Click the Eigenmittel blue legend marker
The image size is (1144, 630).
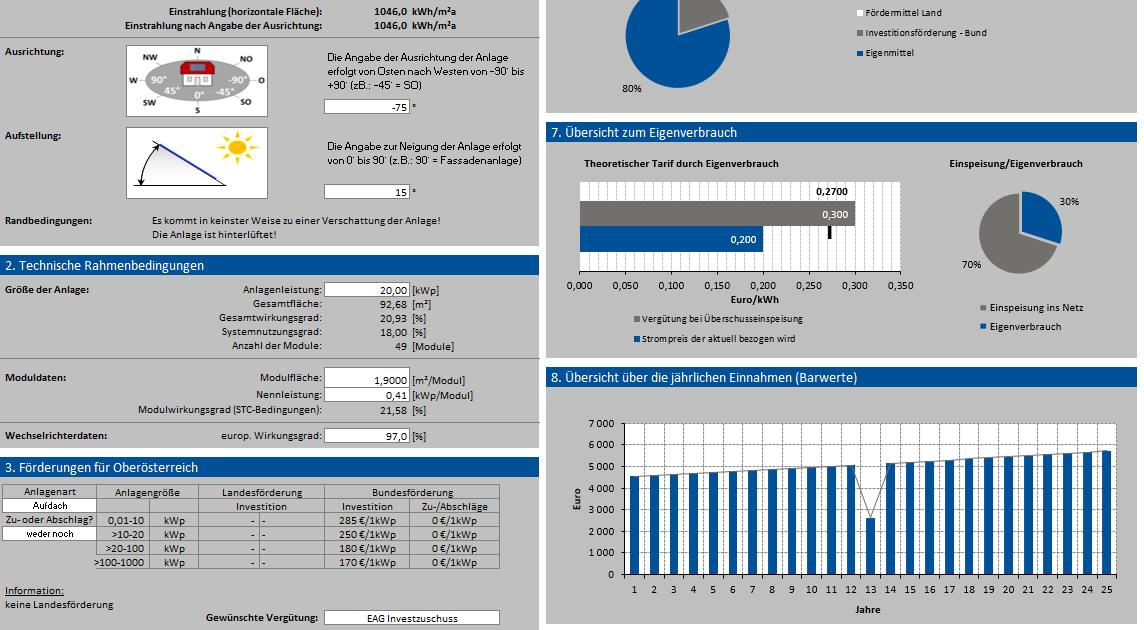point(860,53)
